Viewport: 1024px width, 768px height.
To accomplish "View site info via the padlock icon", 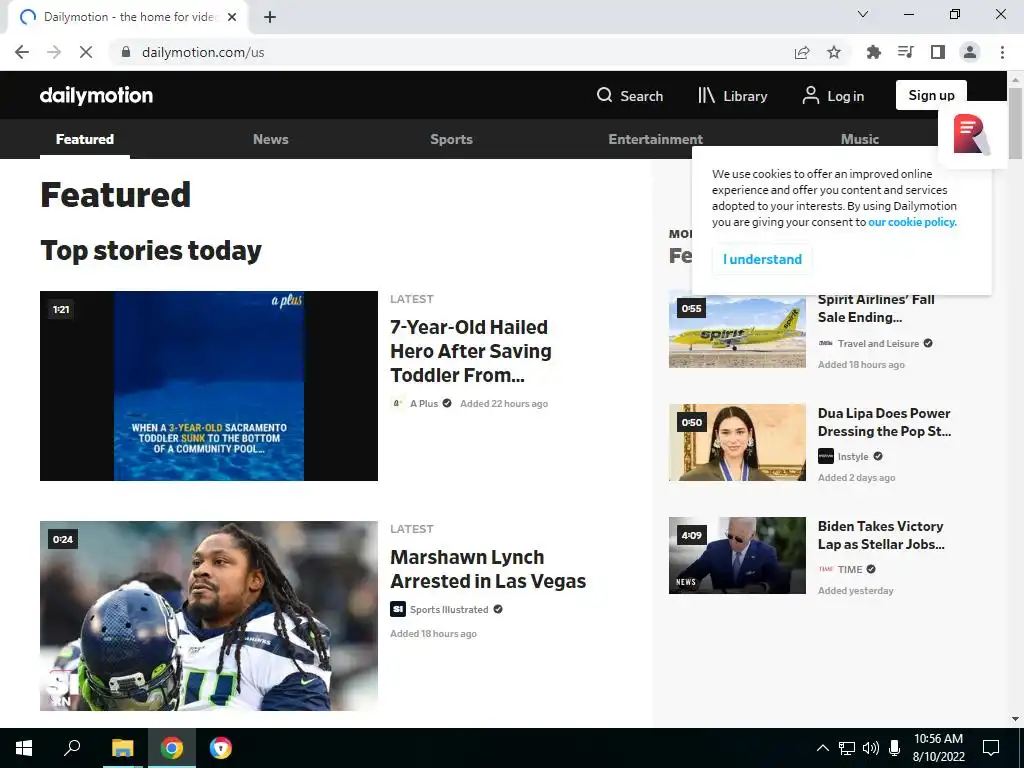I will click(126, 52).
